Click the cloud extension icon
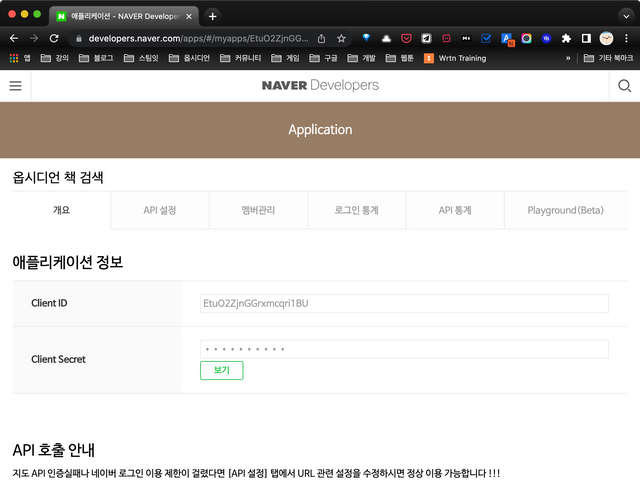 [386, 38]
